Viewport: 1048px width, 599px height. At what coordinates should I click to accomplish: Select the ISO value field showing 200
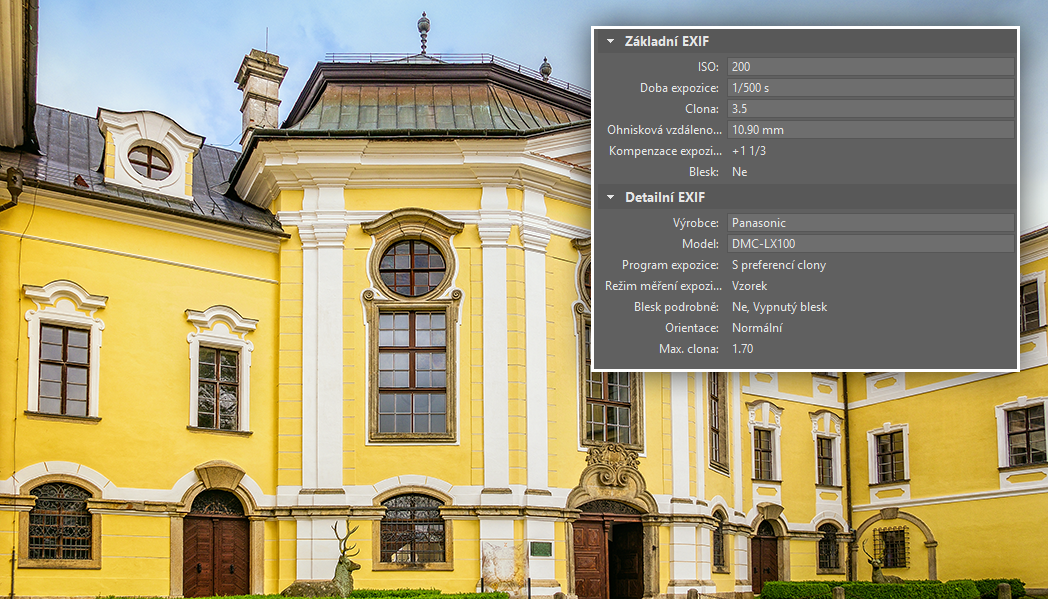870,66
